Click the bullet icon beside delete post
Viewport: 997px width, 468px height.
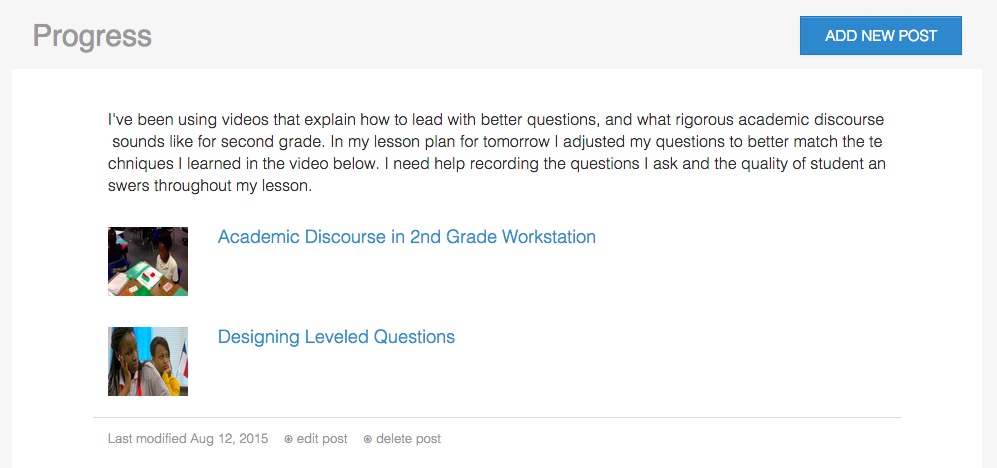(x=367, y=439)
